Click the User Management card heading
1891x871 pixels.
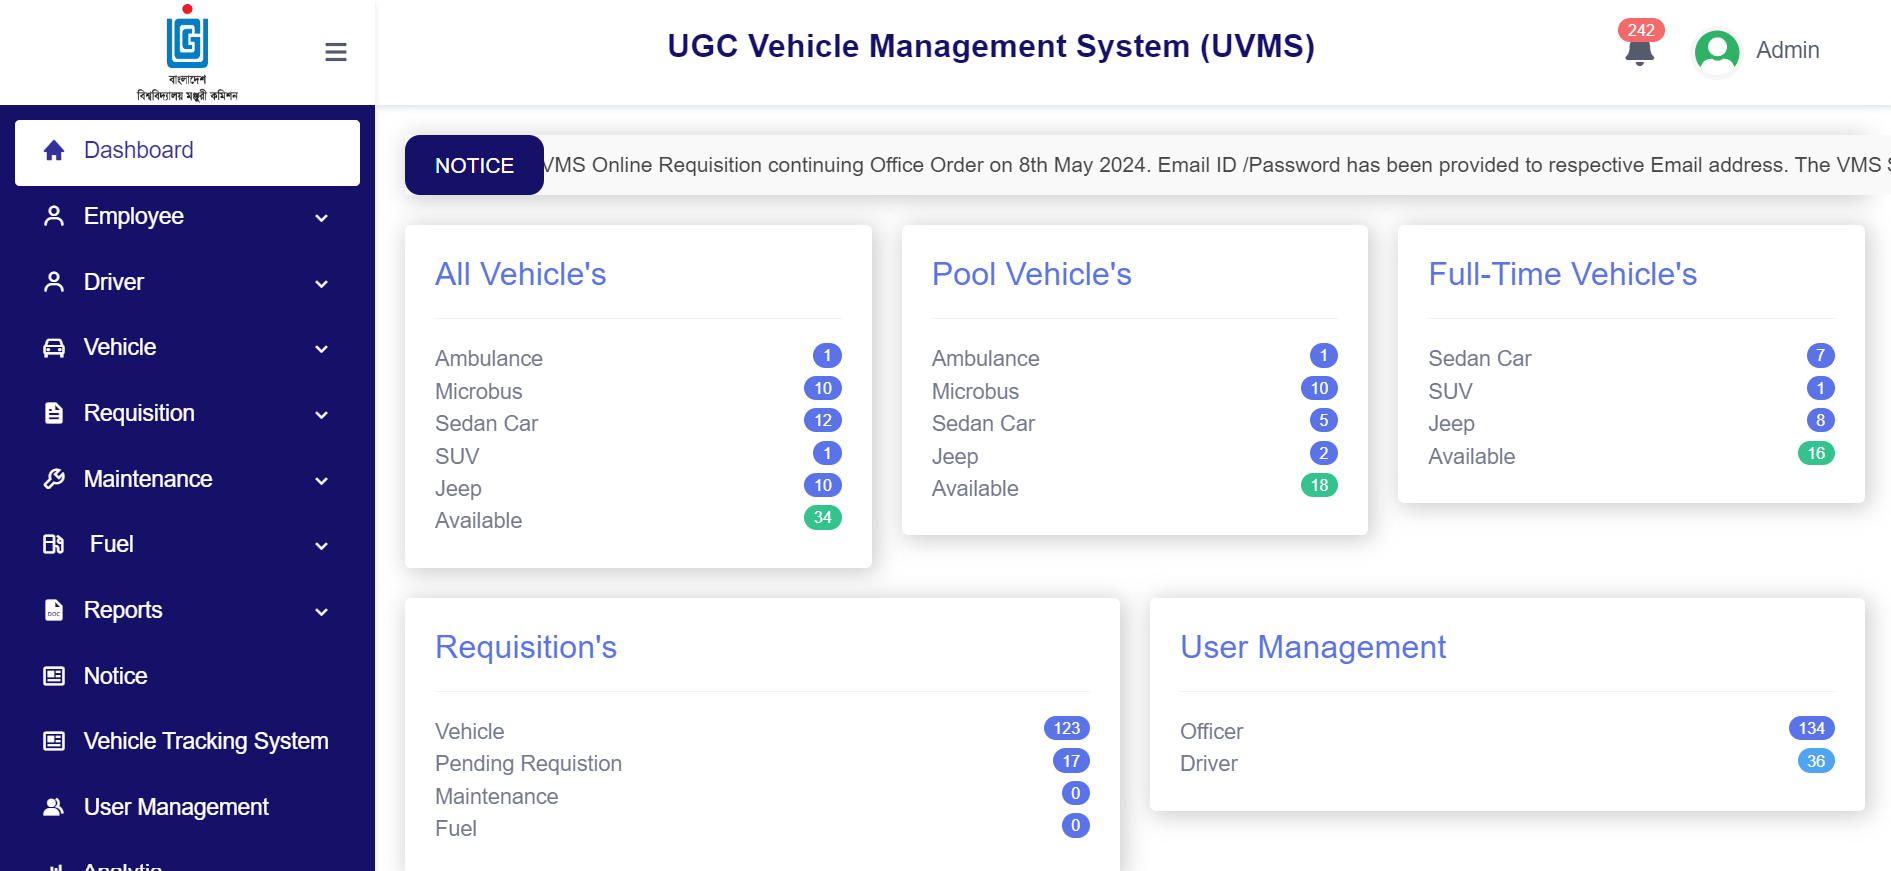[x=1313, y=647]
